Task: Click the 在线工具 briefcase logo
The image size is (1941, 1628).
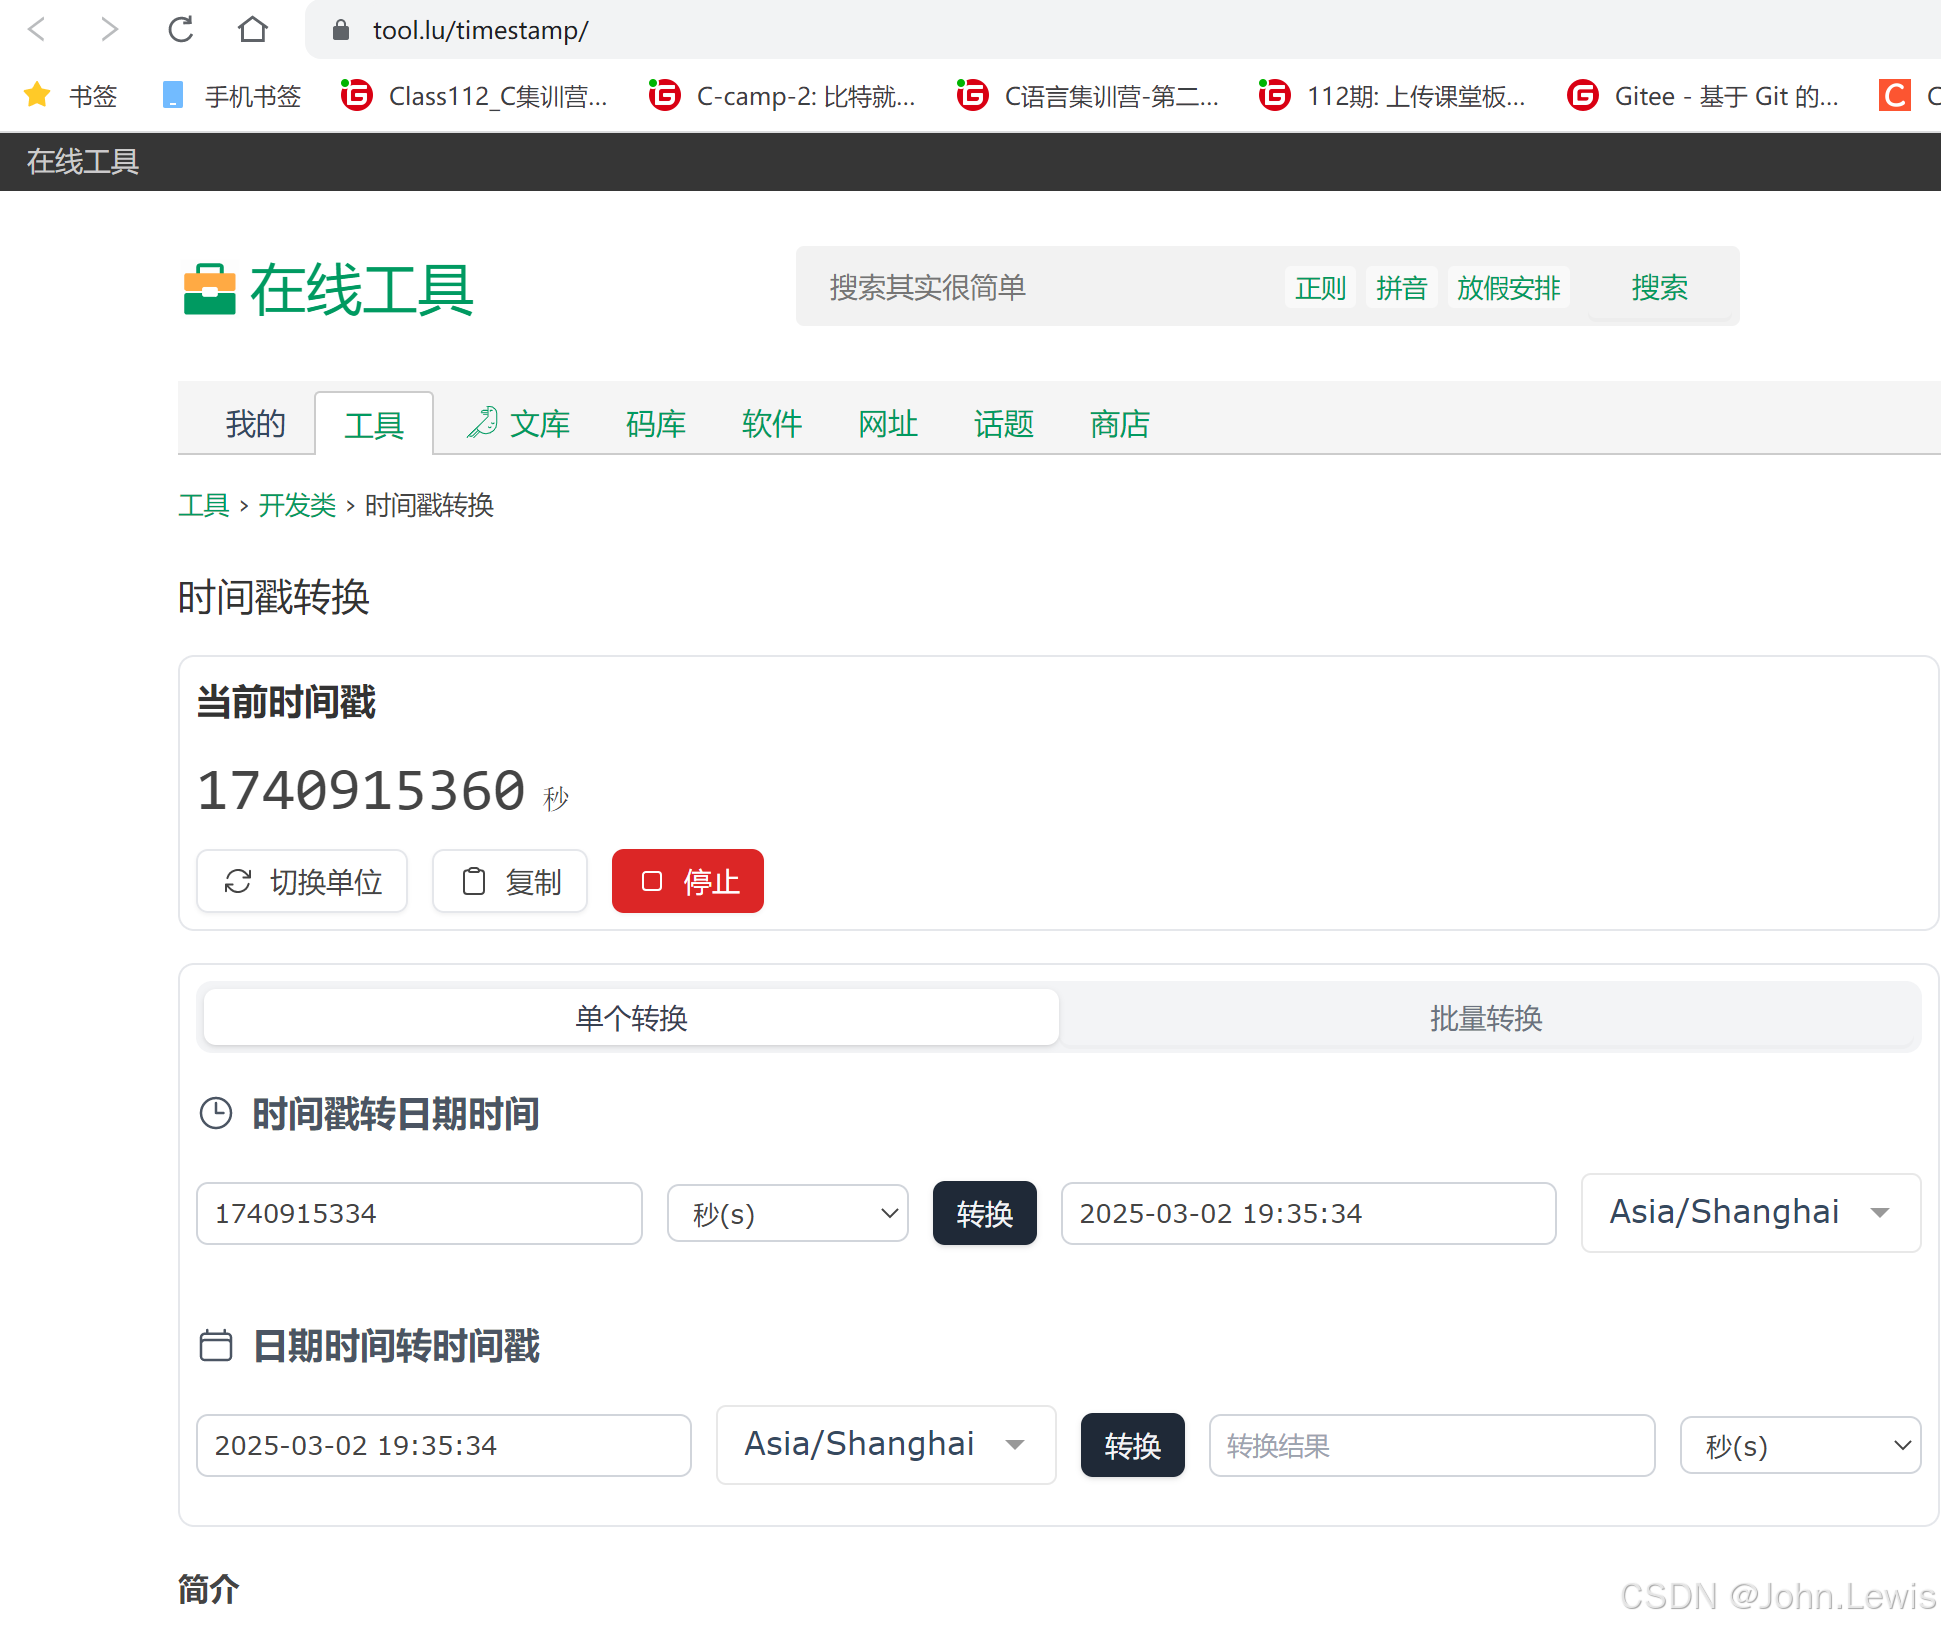Action: pyautogui.click(x=209, y=290)
